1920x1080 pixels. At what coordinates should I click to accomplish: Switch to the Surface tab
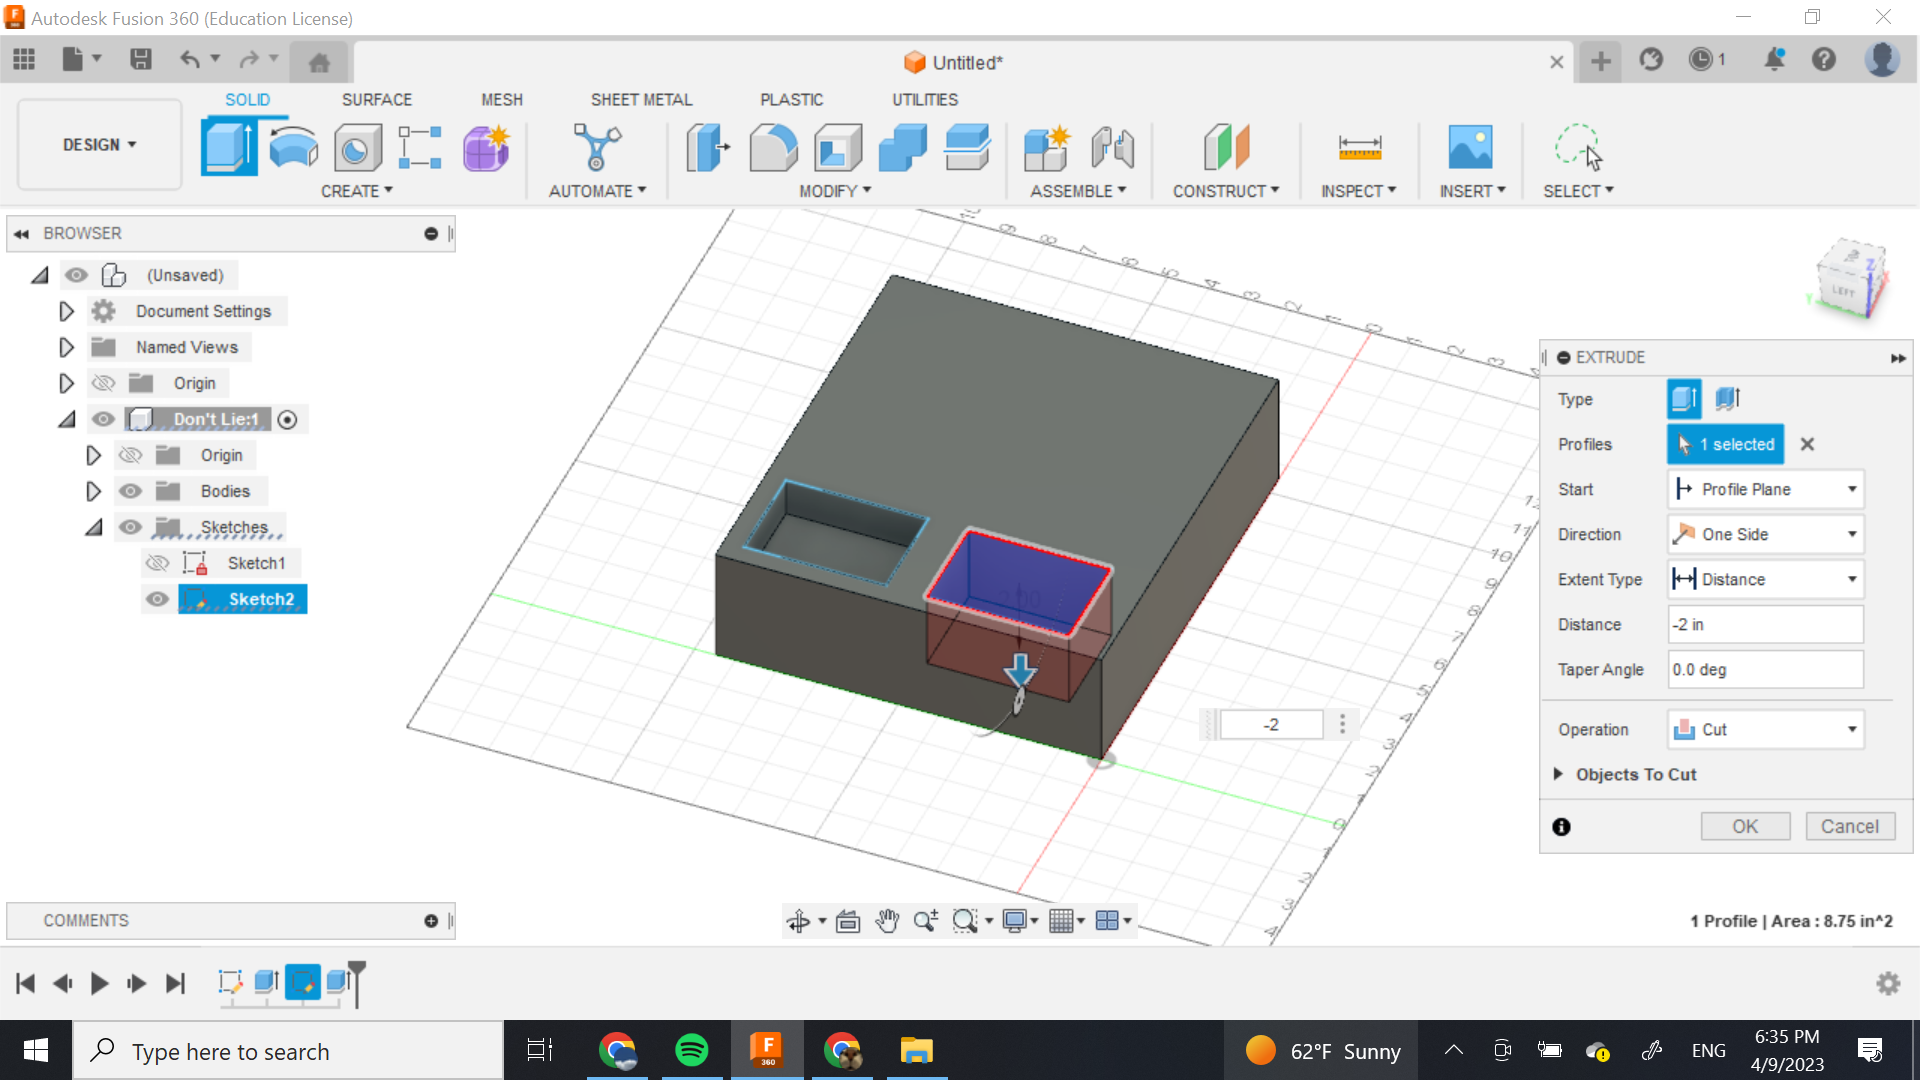376,99
